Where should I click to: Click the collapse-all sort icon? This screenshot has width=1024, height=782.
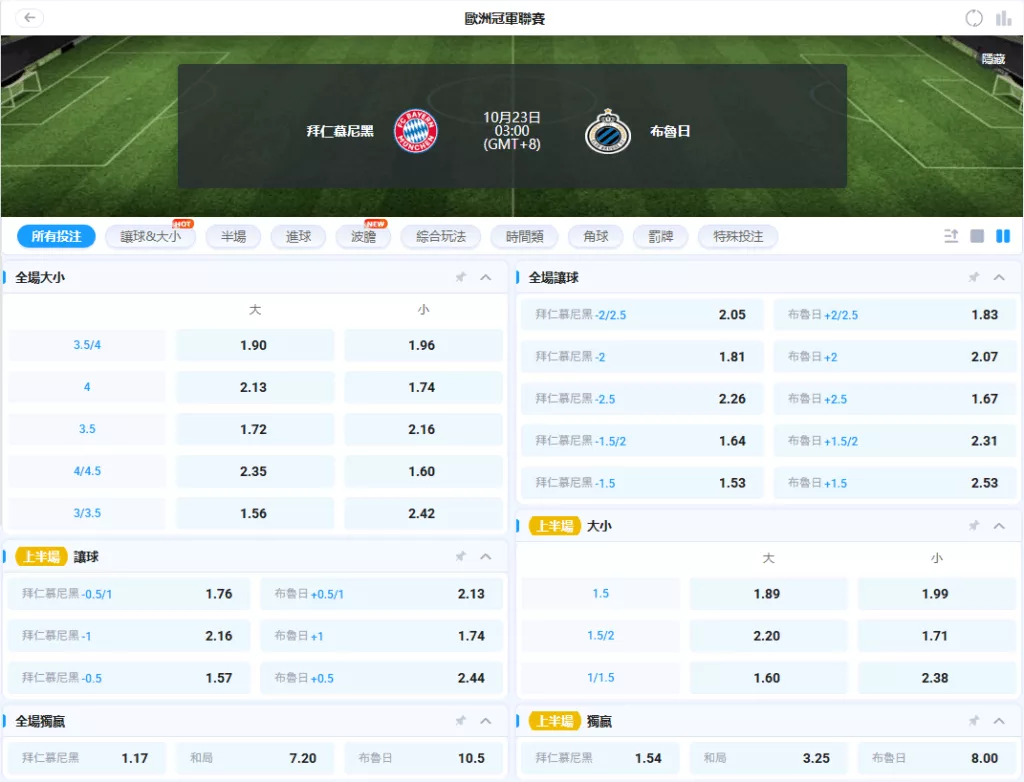pos(951,236)
